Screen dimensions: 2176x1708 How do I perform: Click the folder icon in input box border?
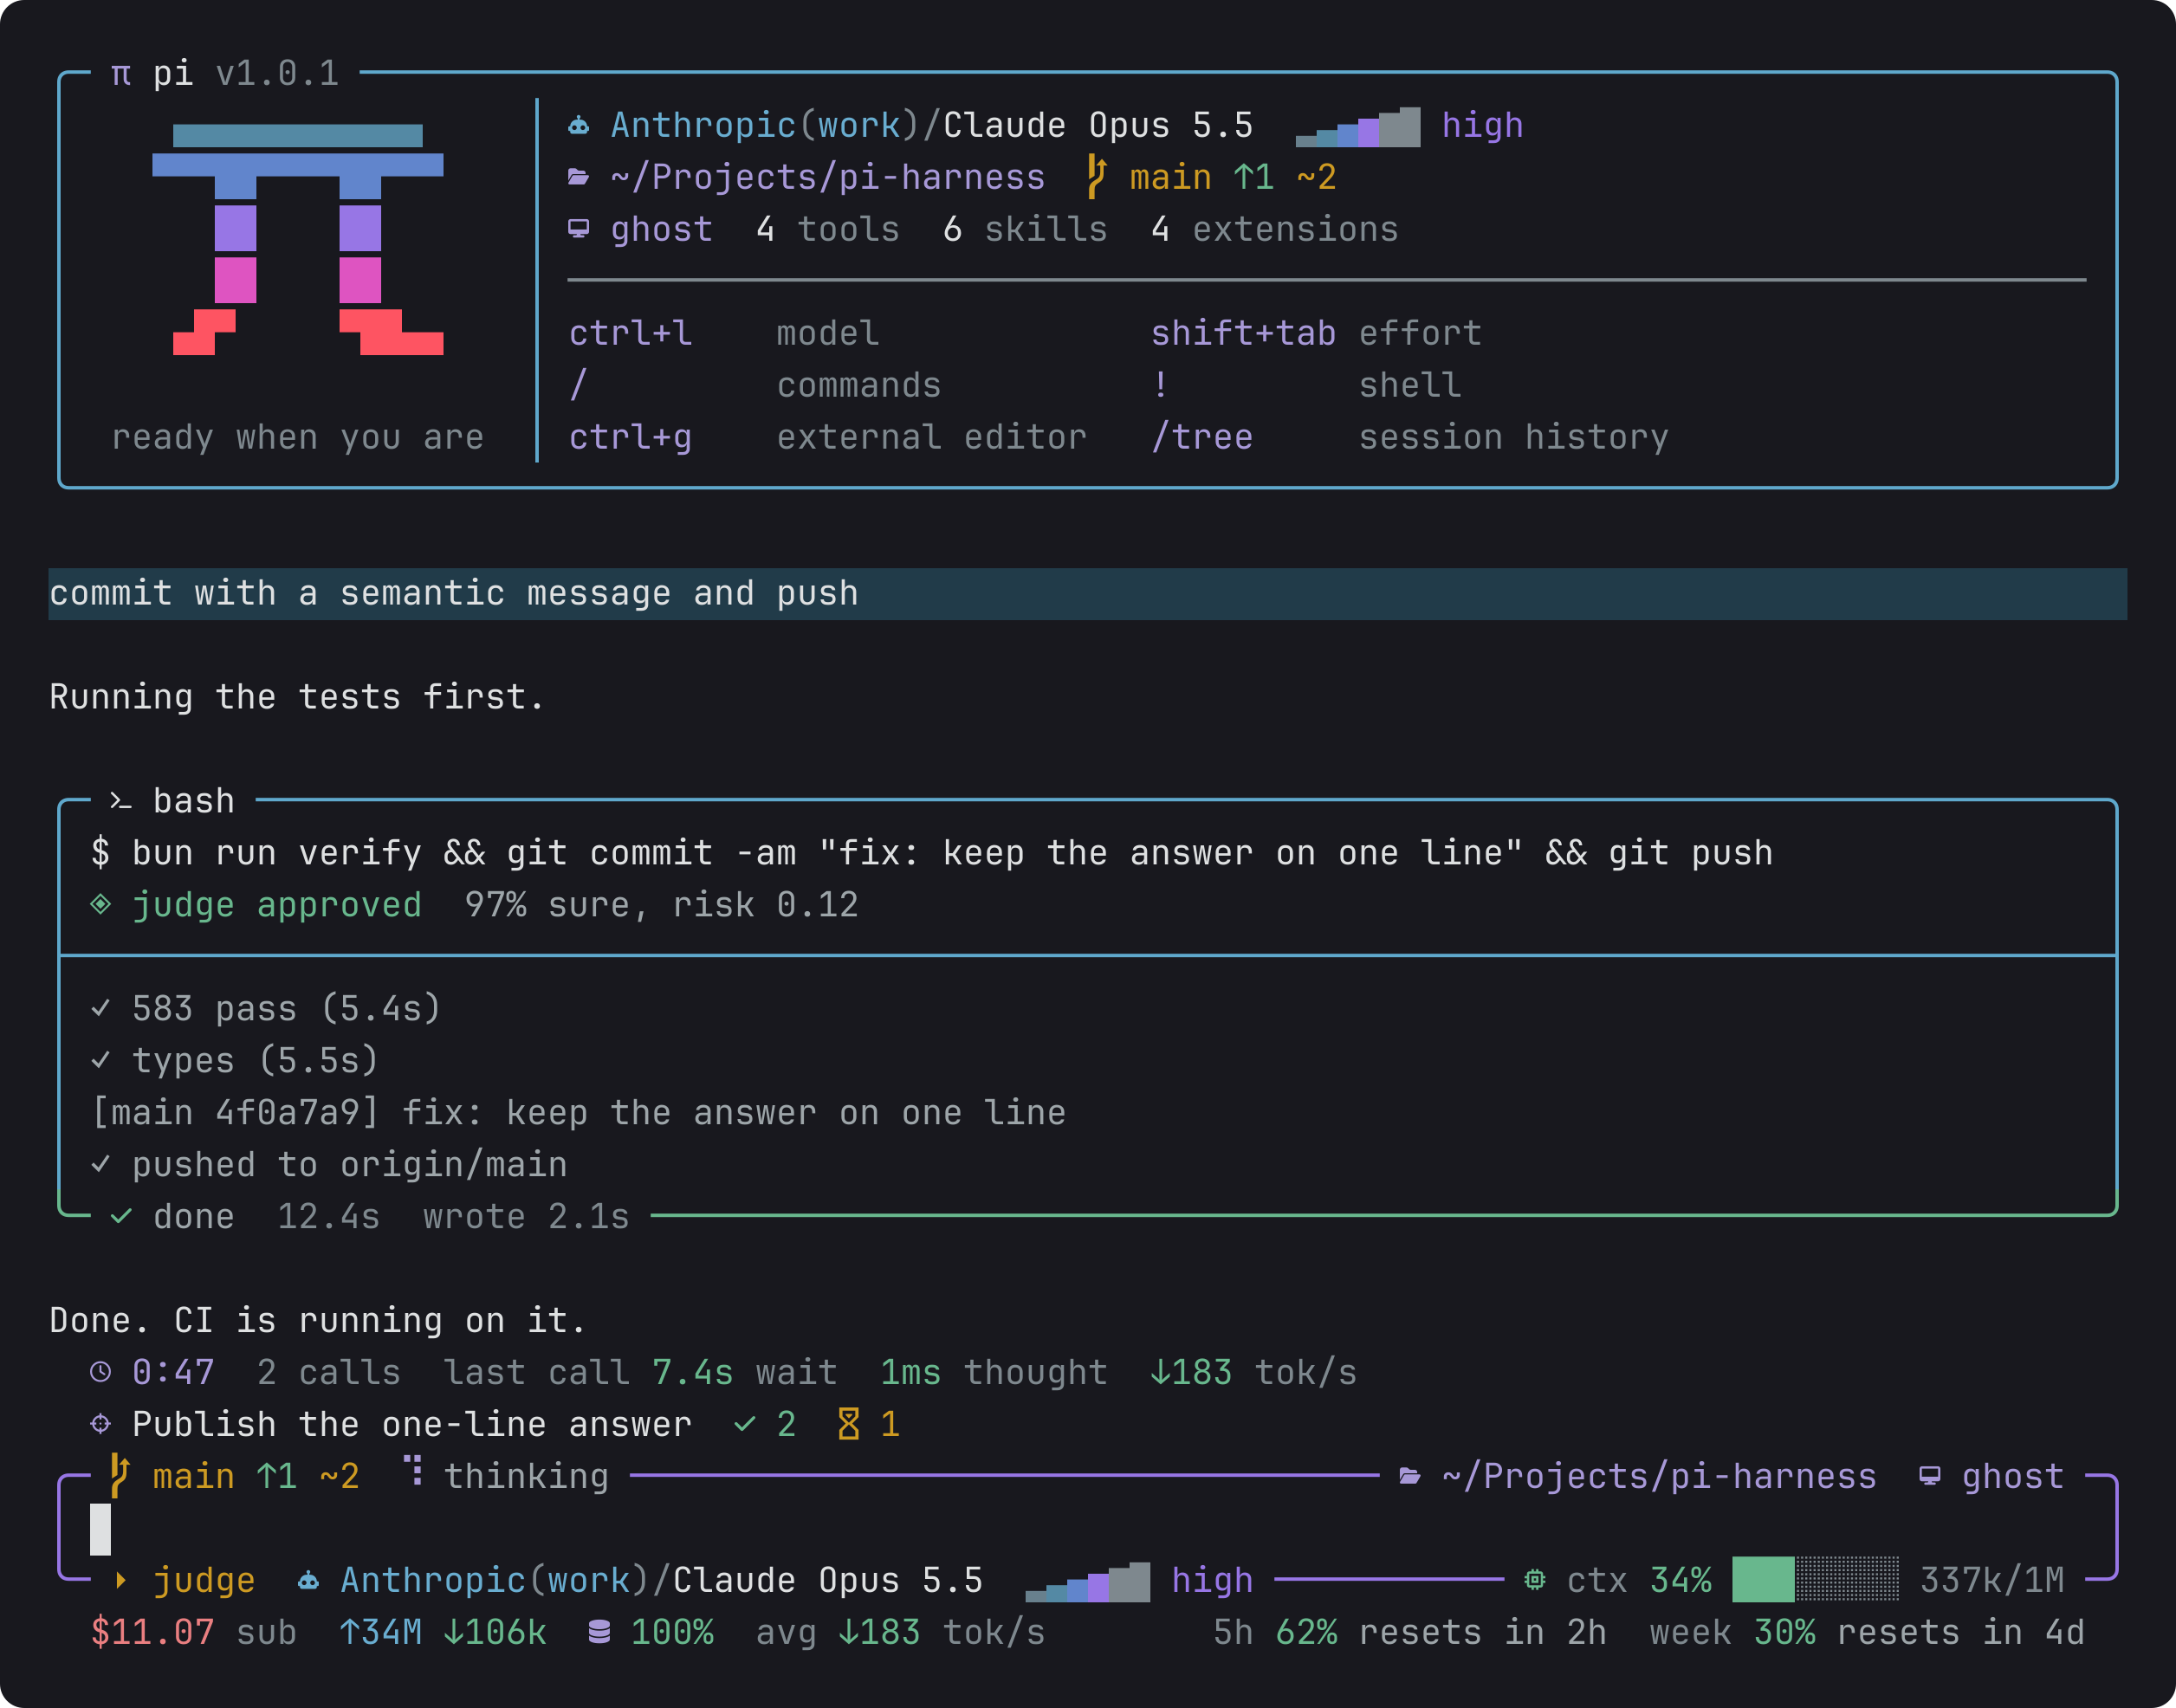1410,1476
